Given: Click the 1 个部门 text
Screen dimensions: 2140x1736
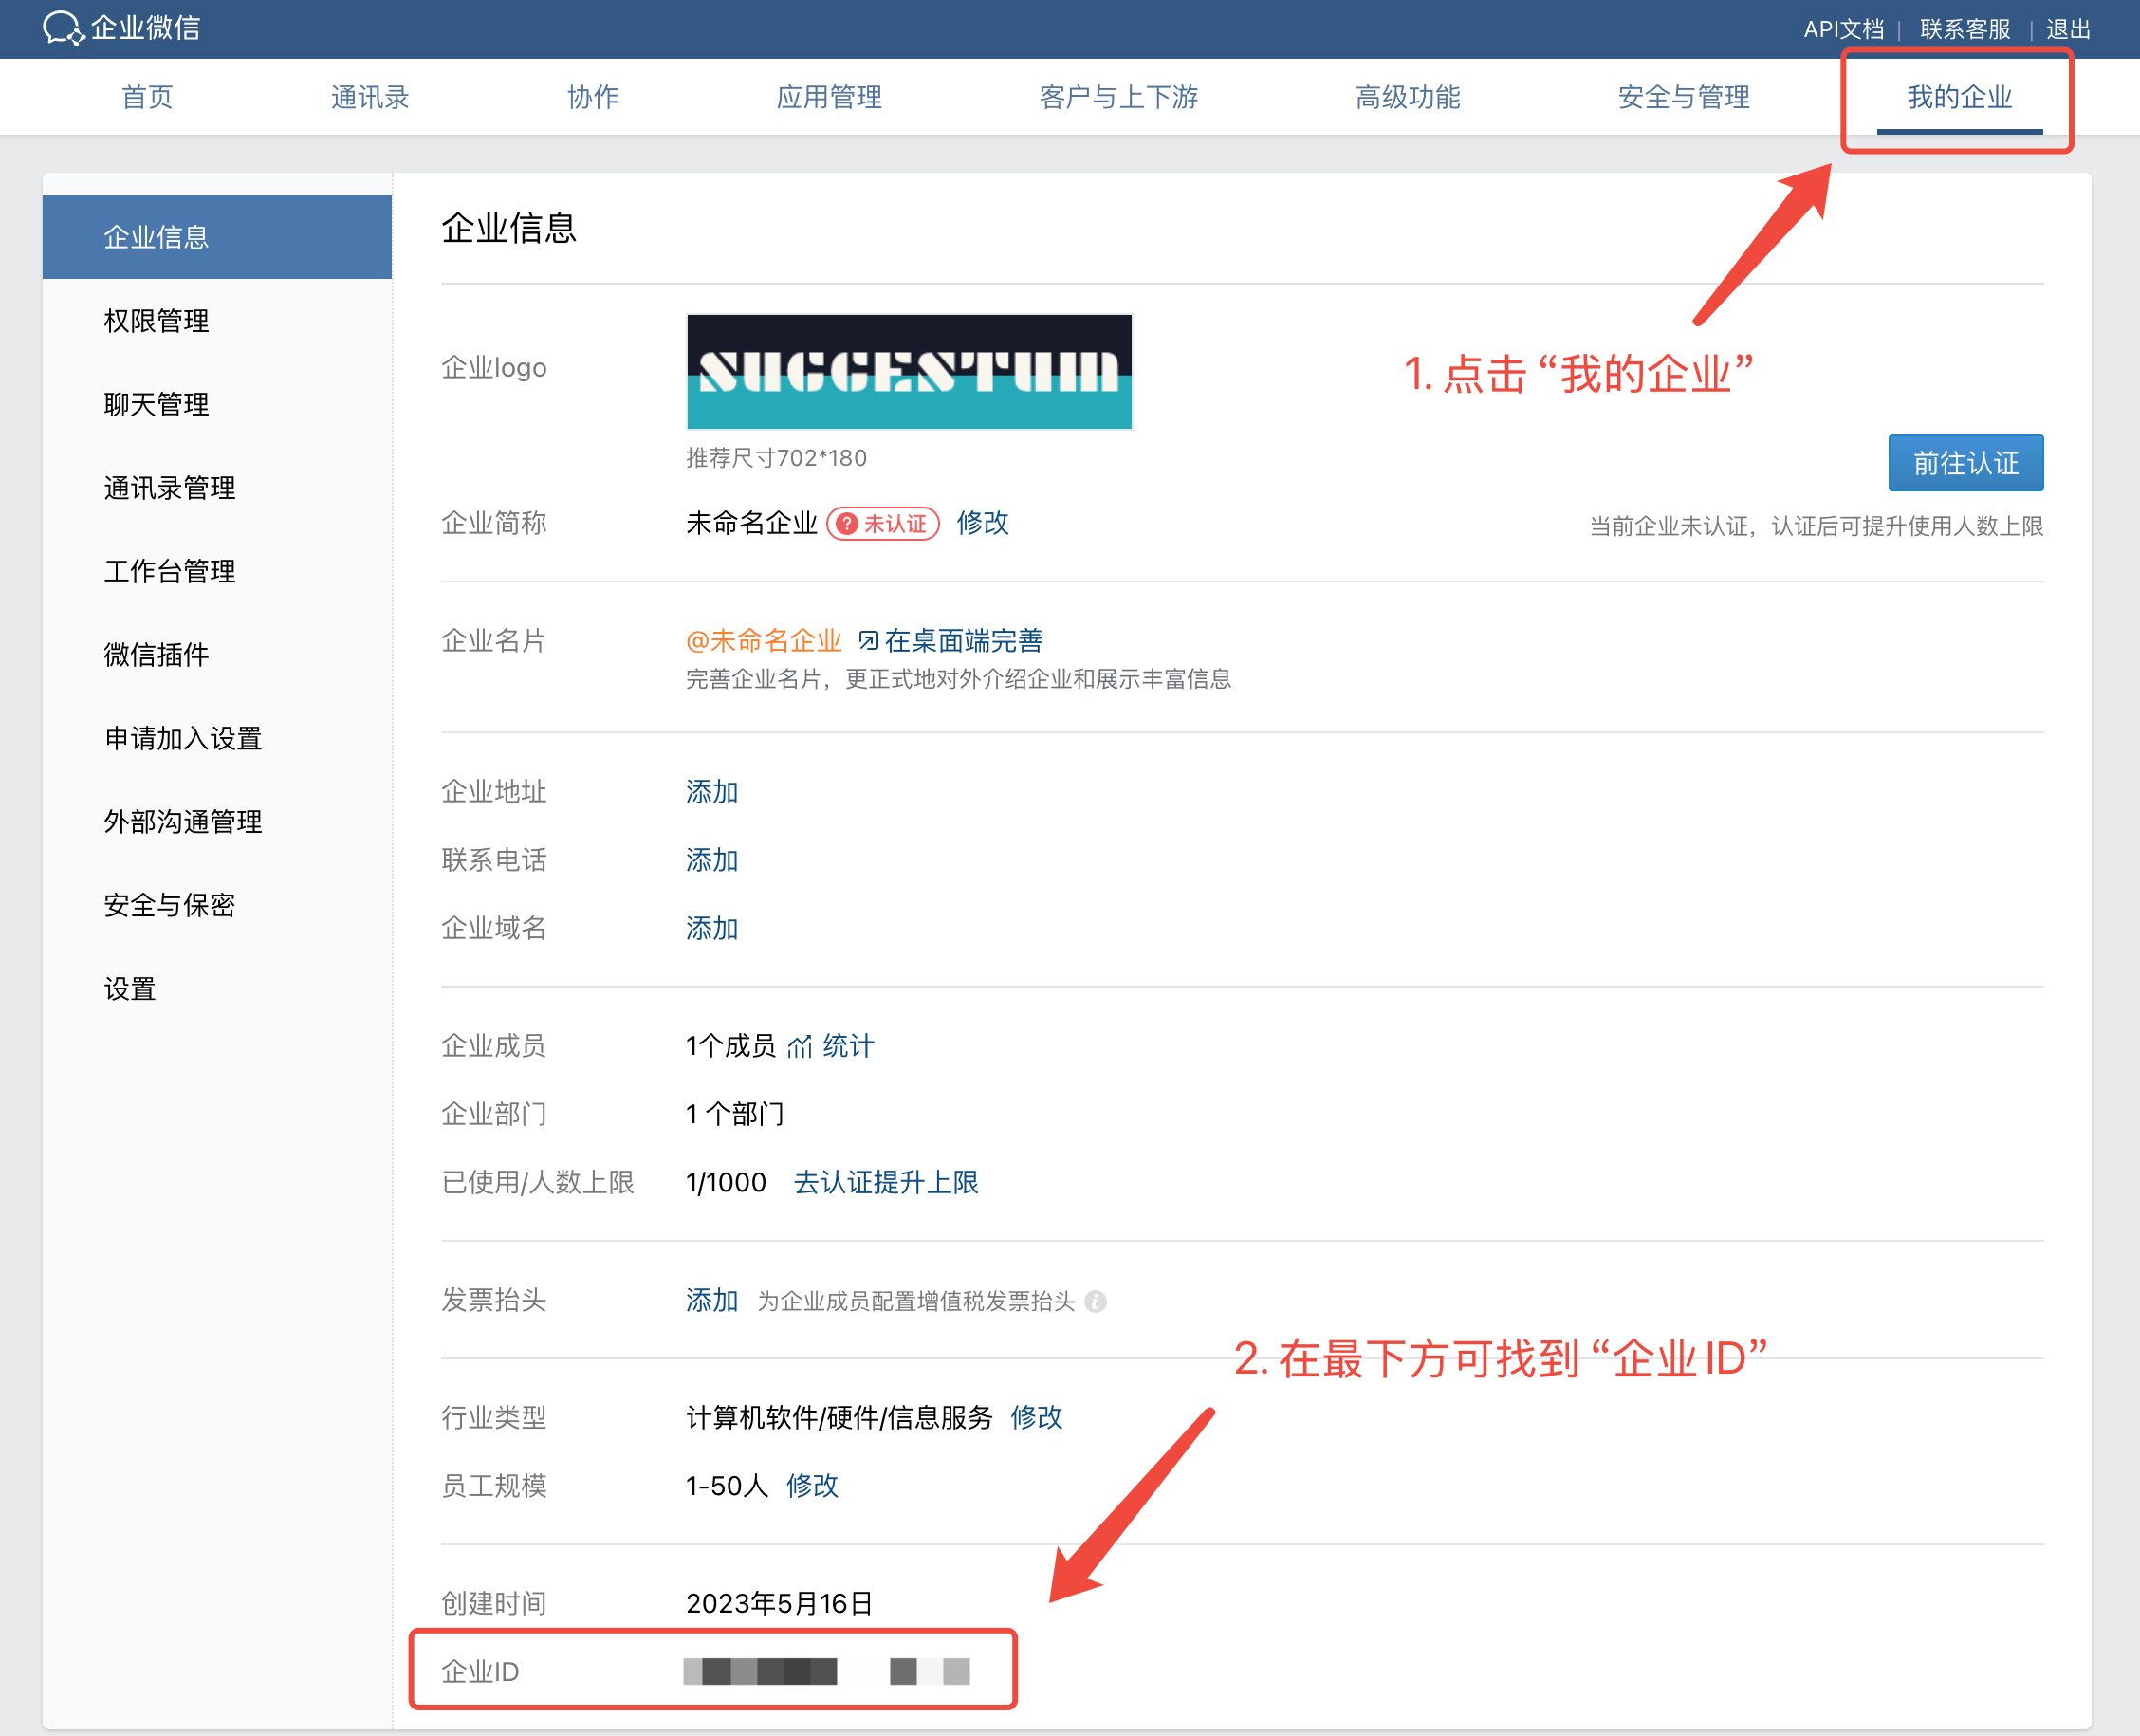Looking at the screenshot, I should (735, 1114).
